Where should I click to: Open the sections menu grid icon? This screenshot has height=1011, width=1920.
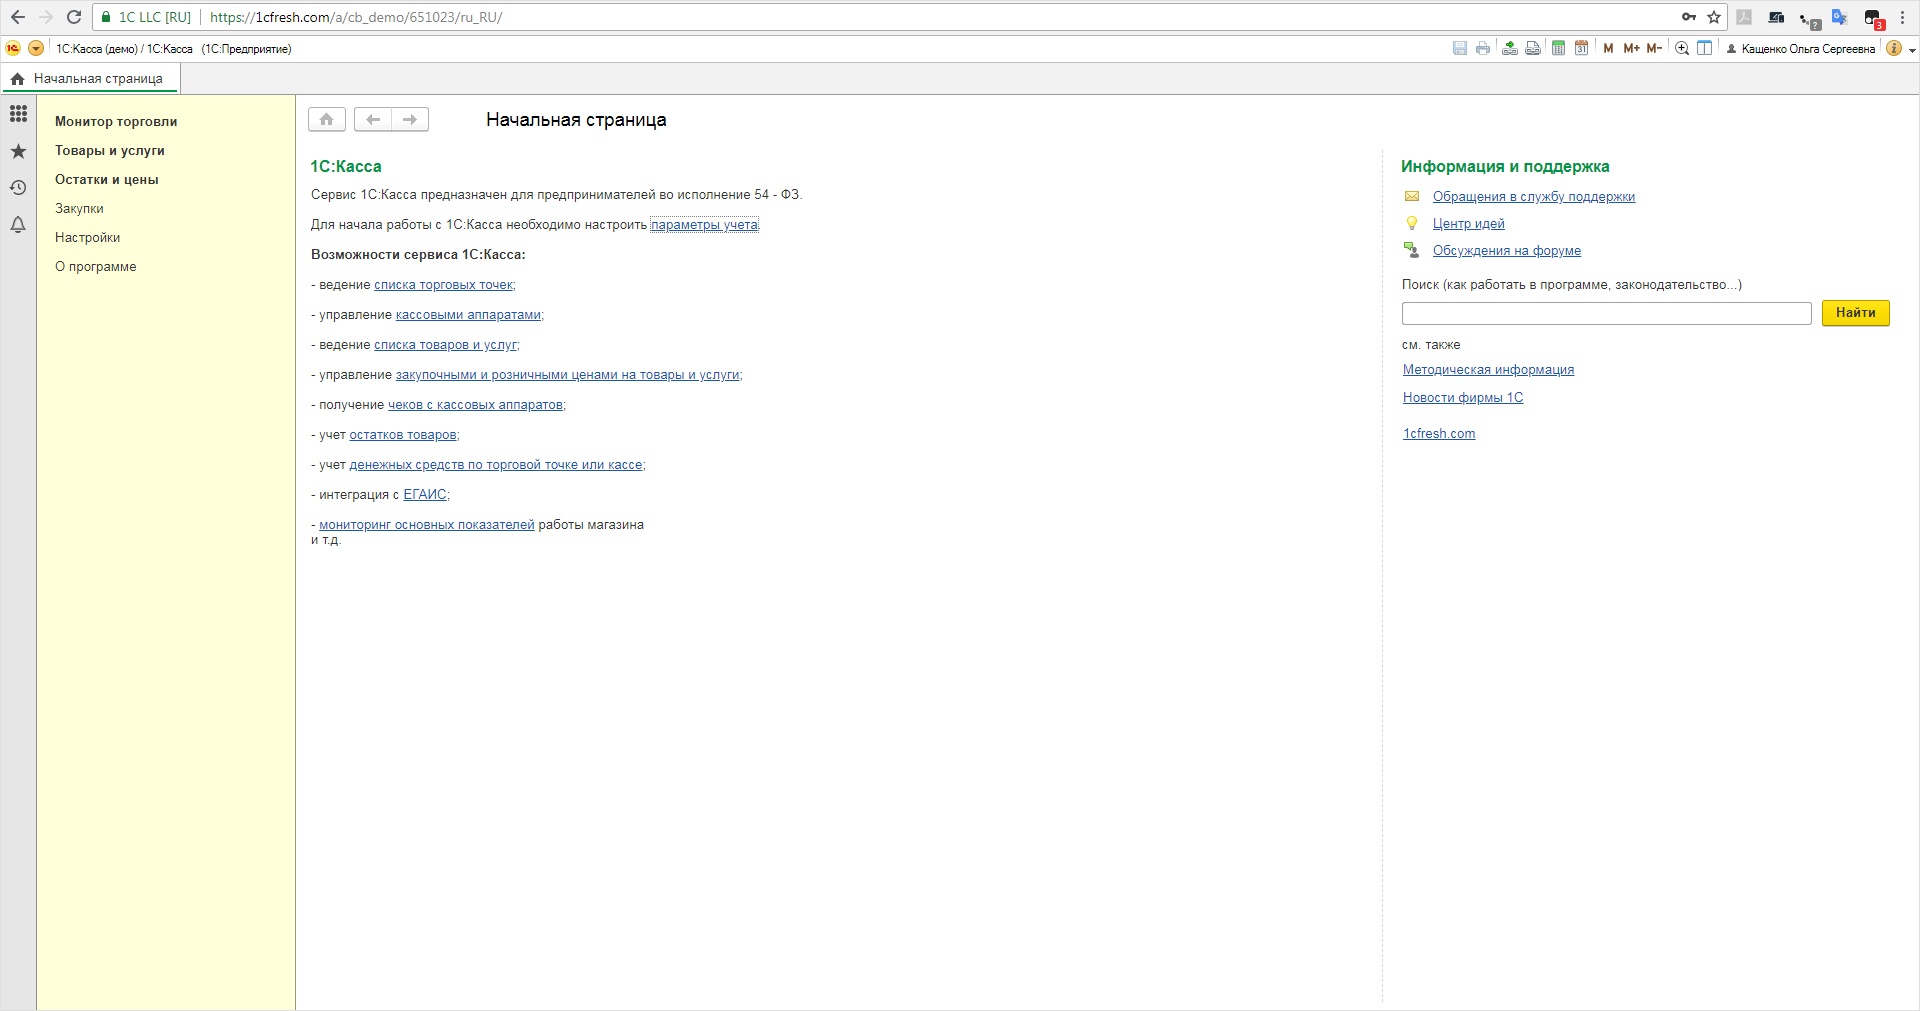coord(18,114)
